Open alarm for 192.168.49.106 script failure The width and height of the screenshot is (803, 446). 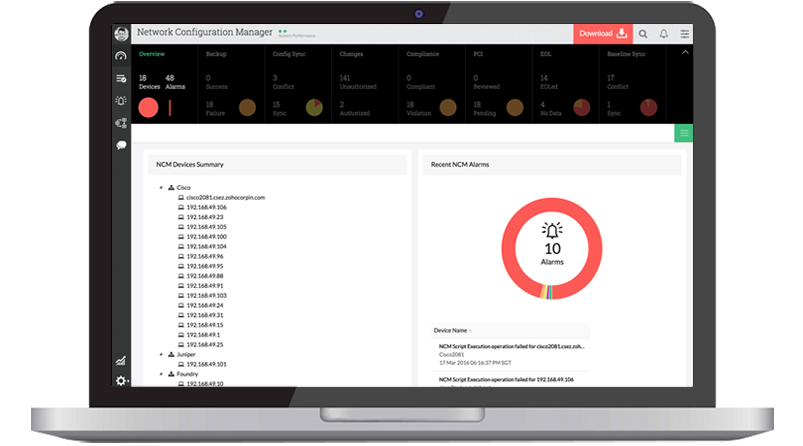pyautogui.click(x=506, y=380)
